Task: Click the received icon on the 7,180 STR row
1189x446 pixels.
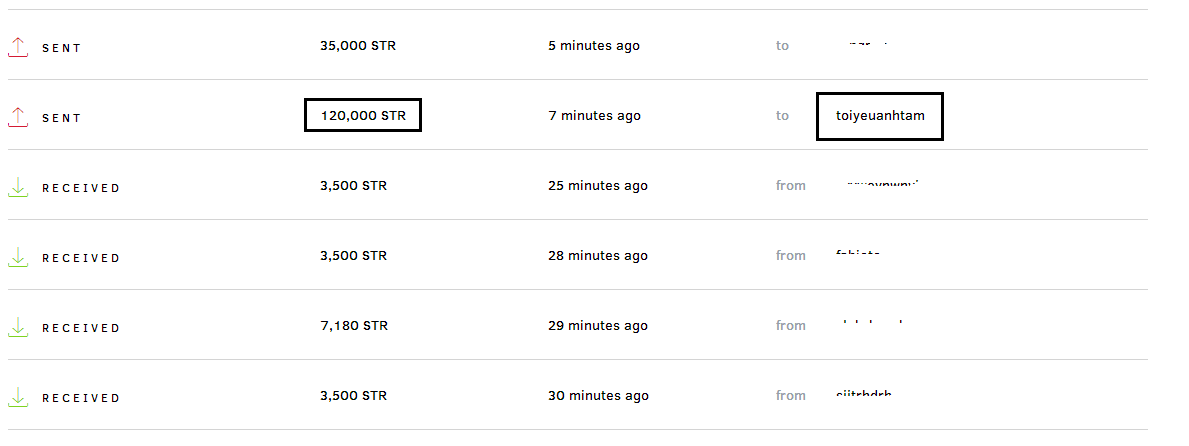Action: coord(17,326)
